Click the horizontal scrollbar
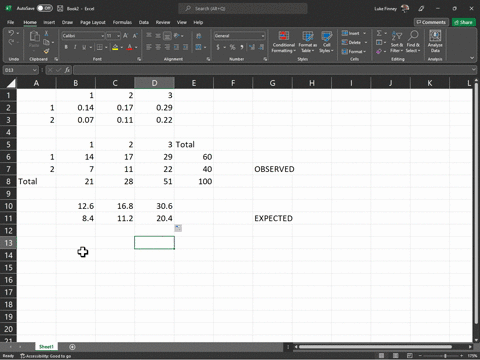Viewport: 480px width, 360px height. point(375,347)
